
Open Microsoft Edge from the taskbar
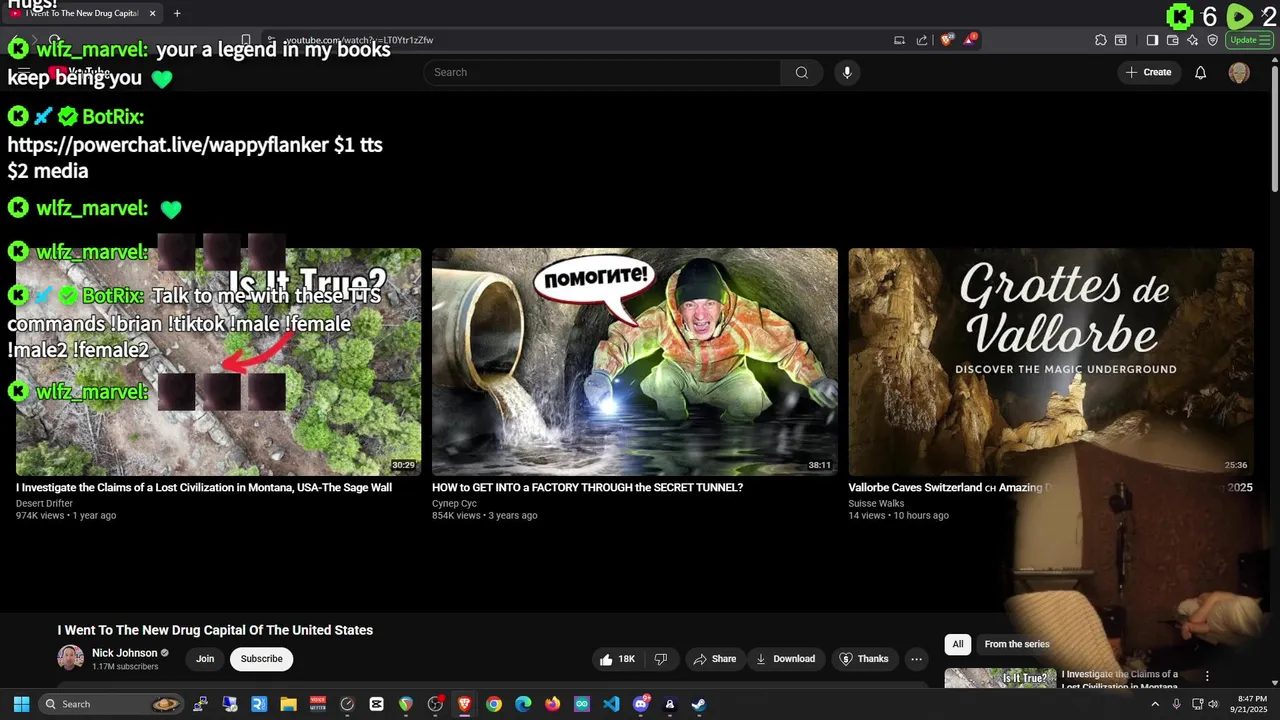click(x=523, y=704)
